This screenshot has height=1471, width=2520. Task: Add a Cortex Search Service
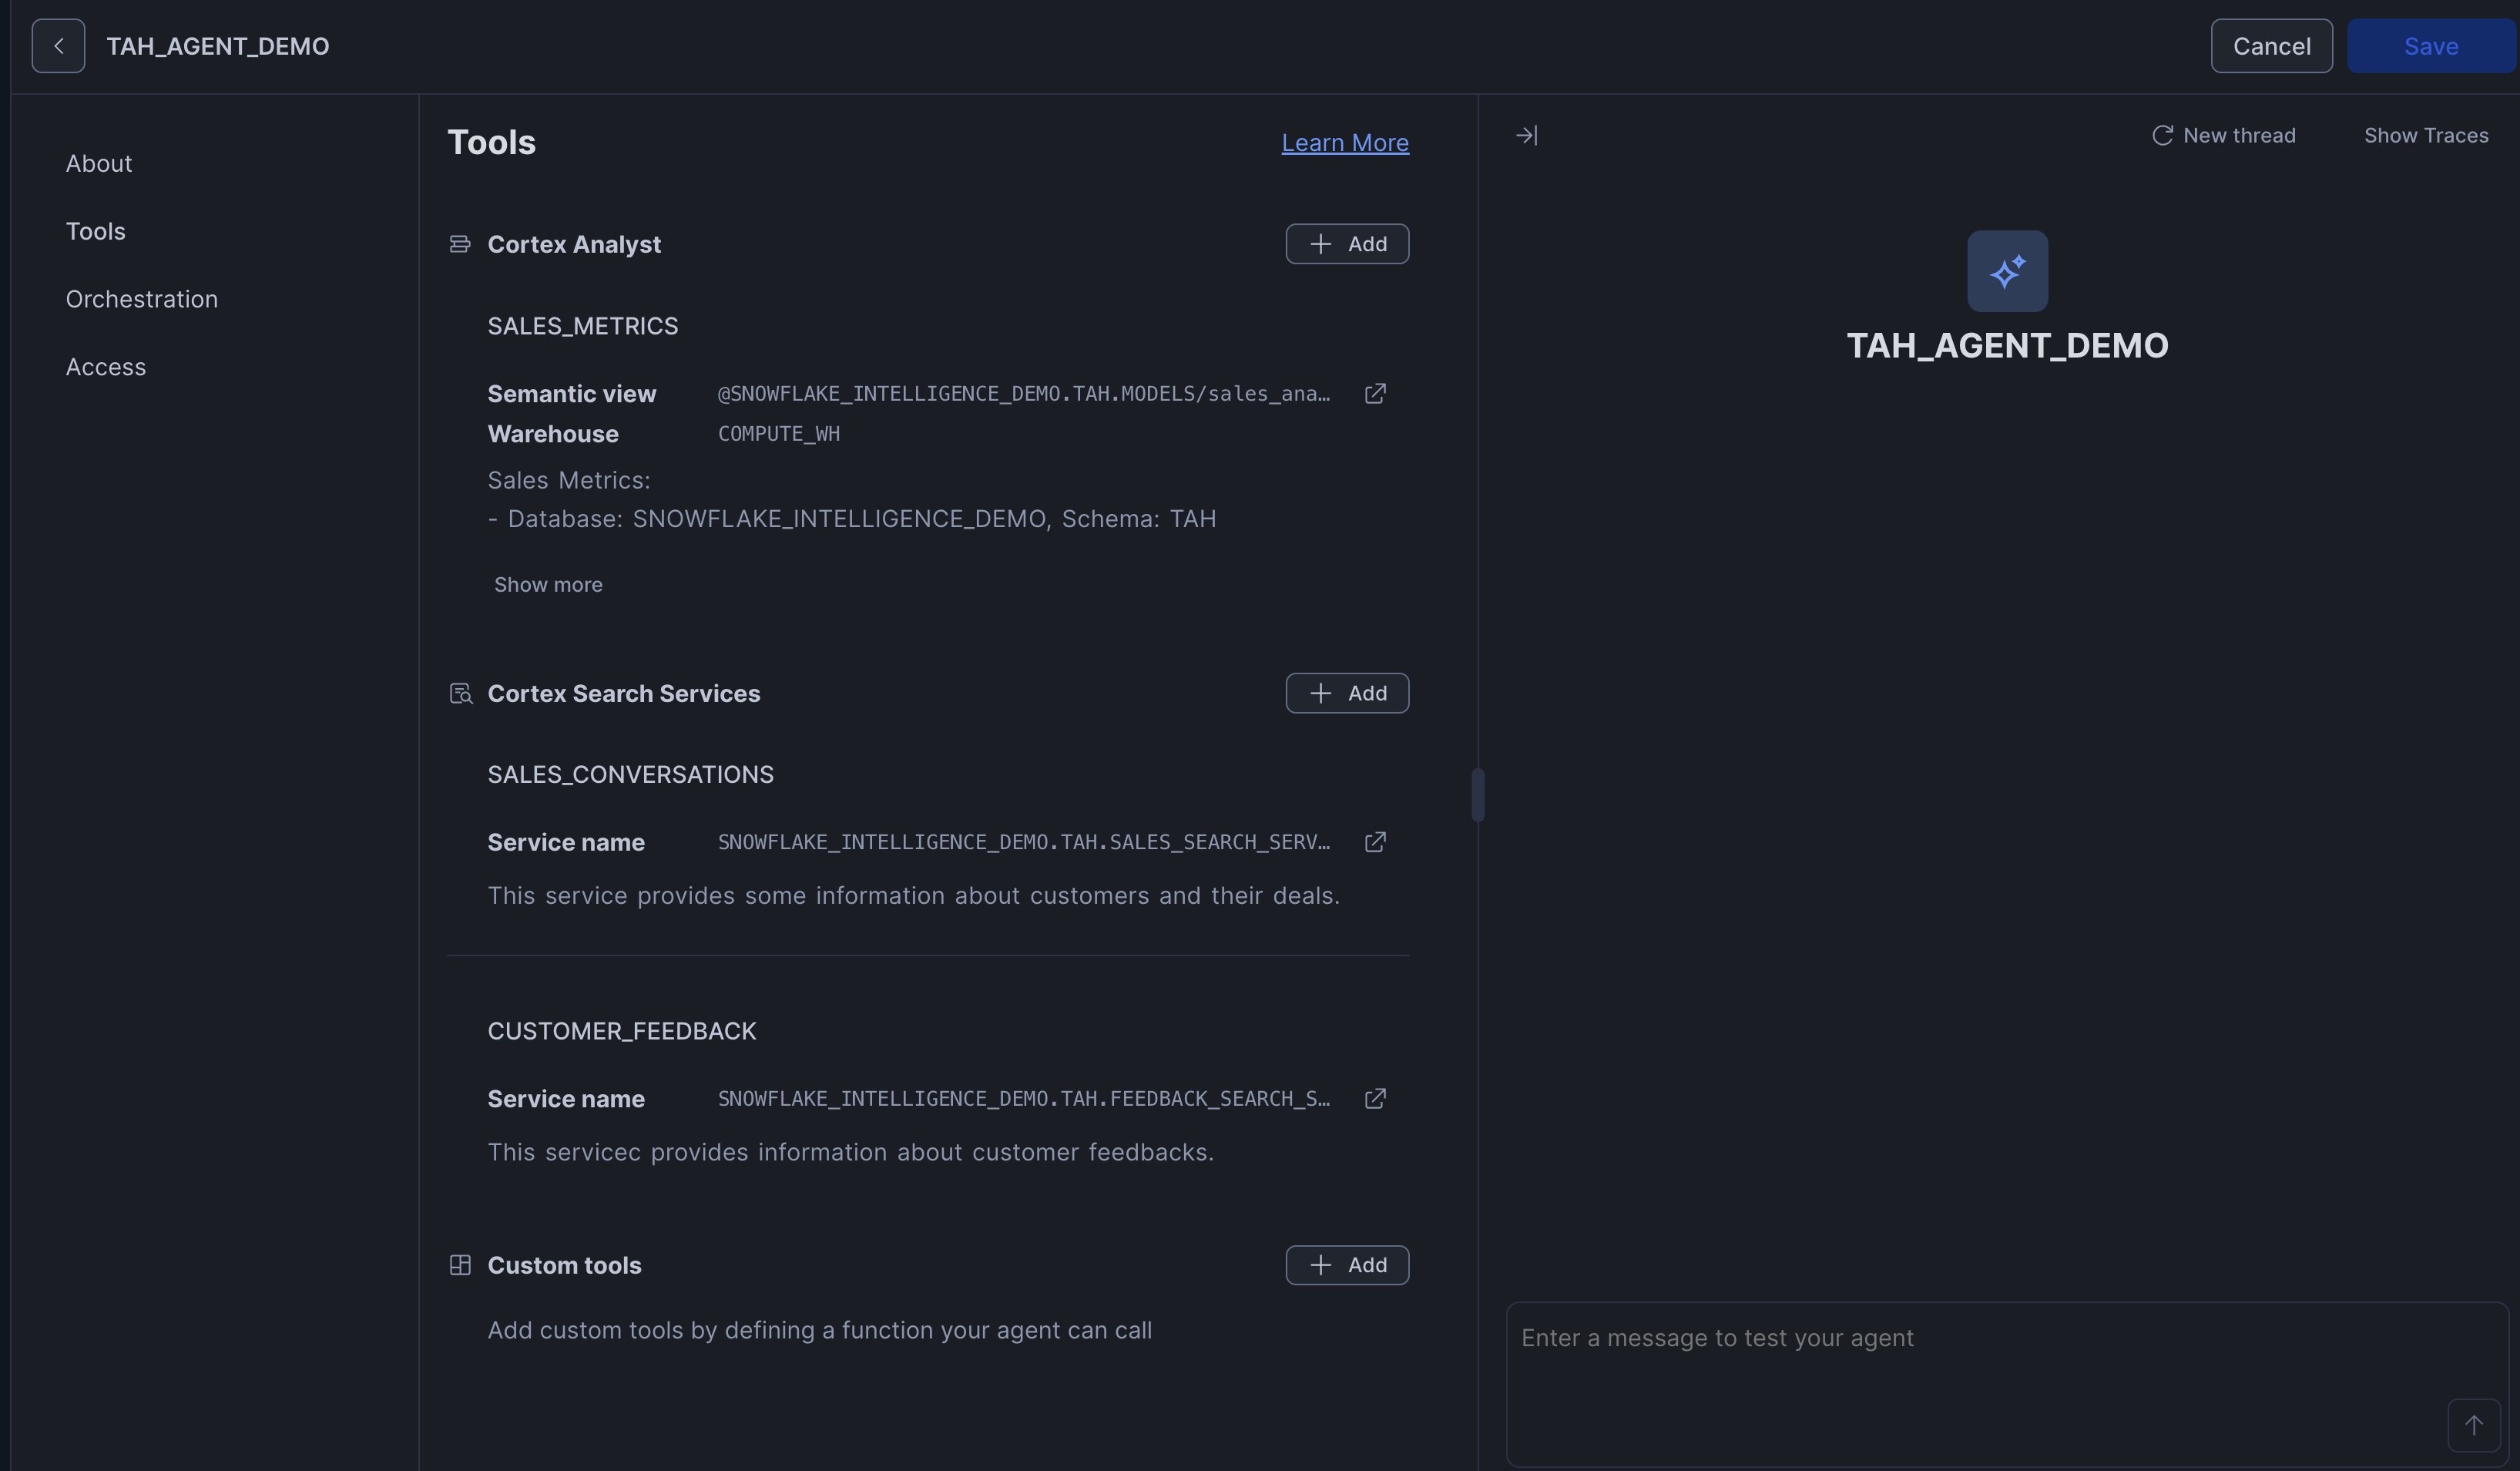point(1347,694)
